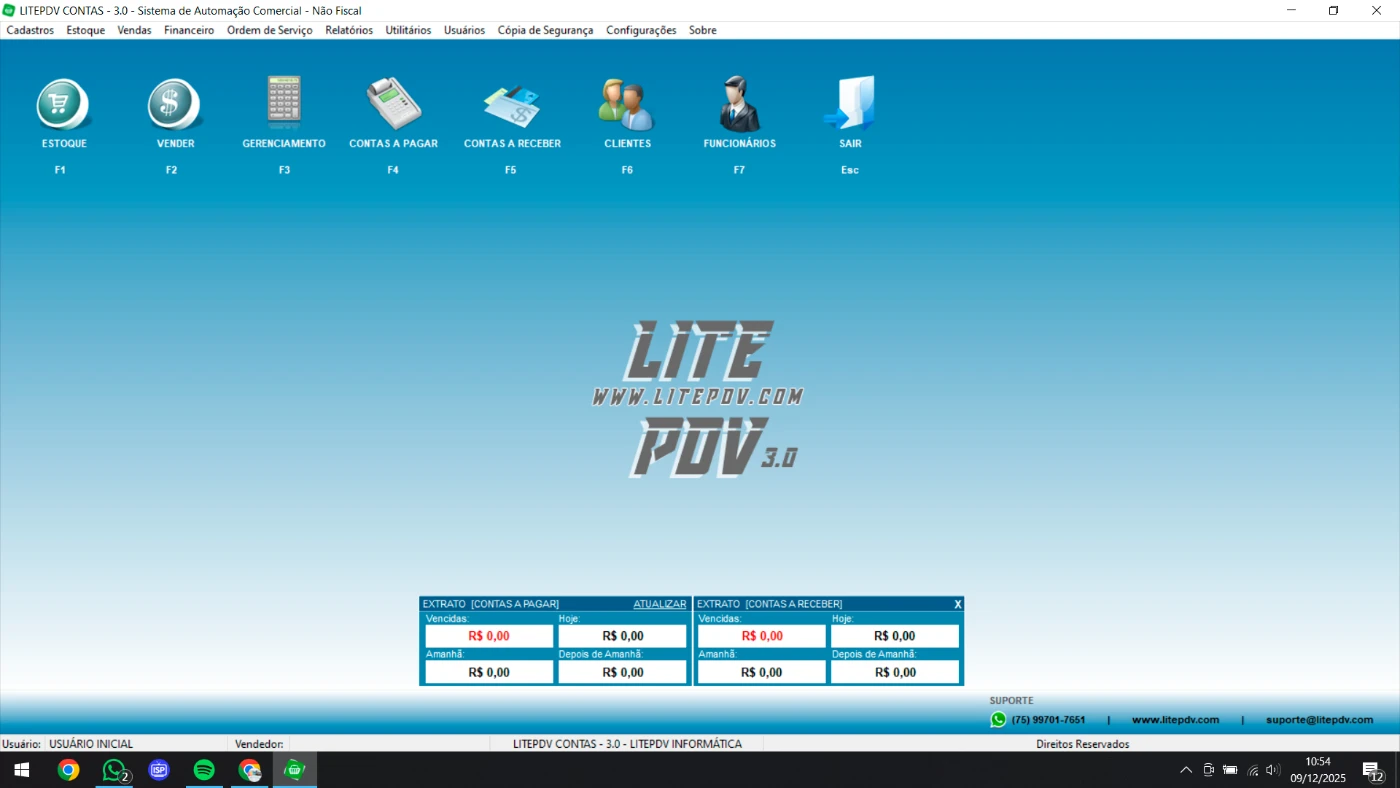Open the Ordem de Serviço menu
The width and height of the screenshot is (1400, 788).
coord(269,30)
